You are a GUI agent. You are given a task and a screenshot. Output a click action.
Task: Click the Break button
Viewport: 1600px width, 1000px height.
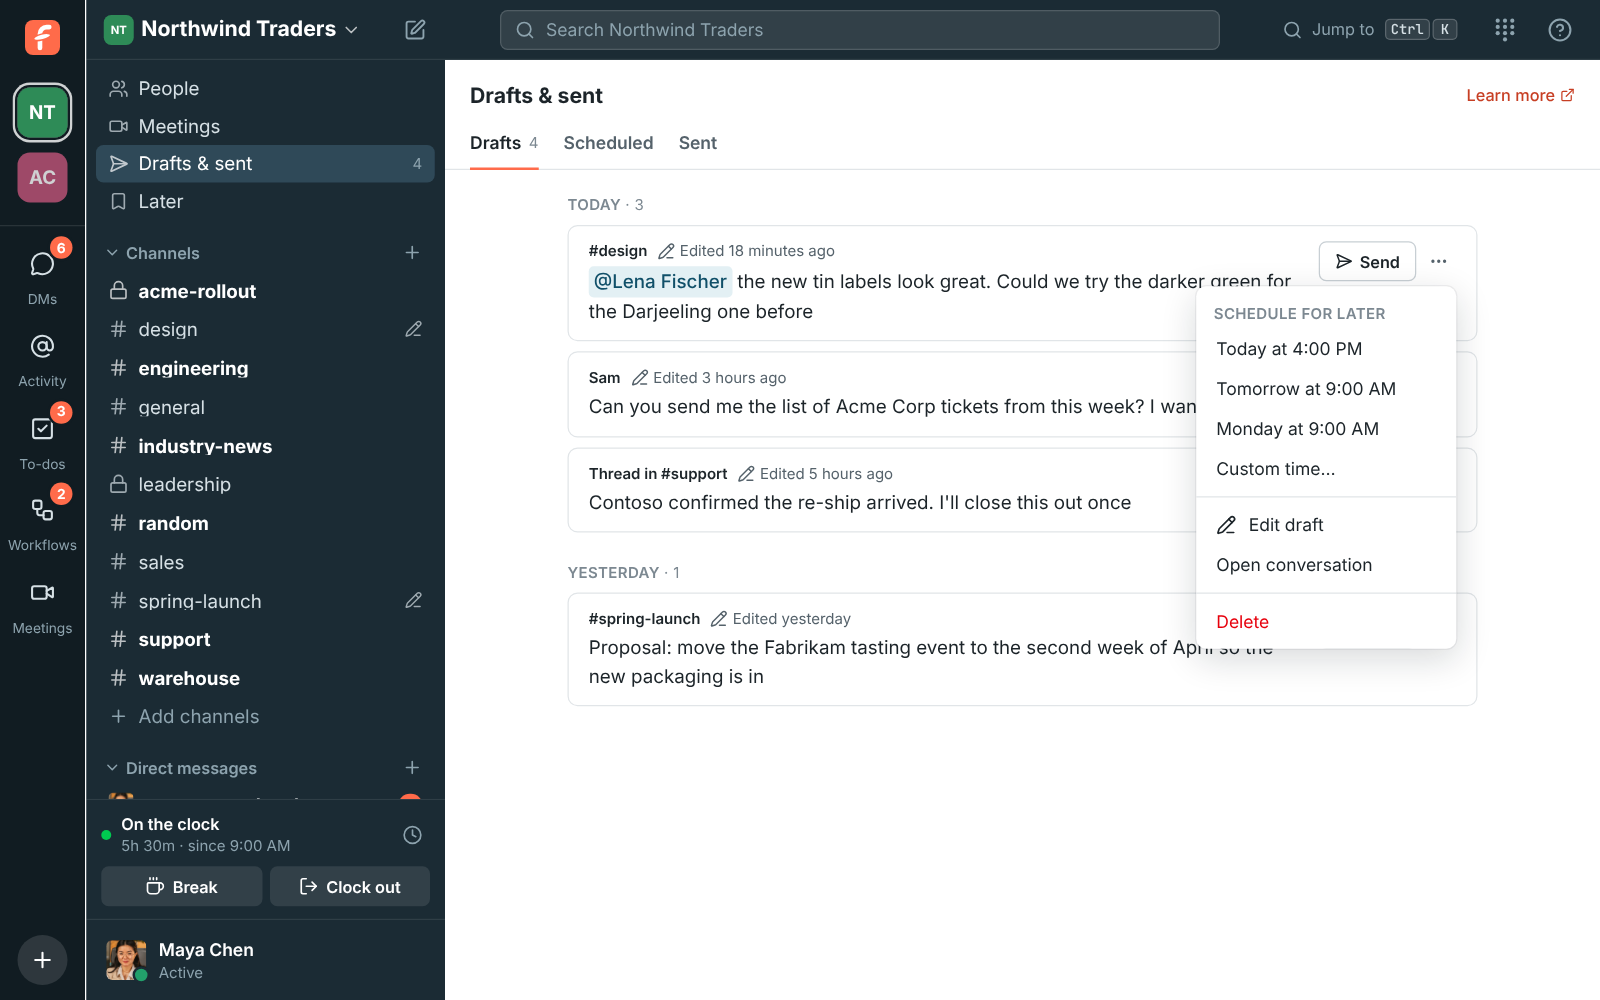click(x=182, y=887)
